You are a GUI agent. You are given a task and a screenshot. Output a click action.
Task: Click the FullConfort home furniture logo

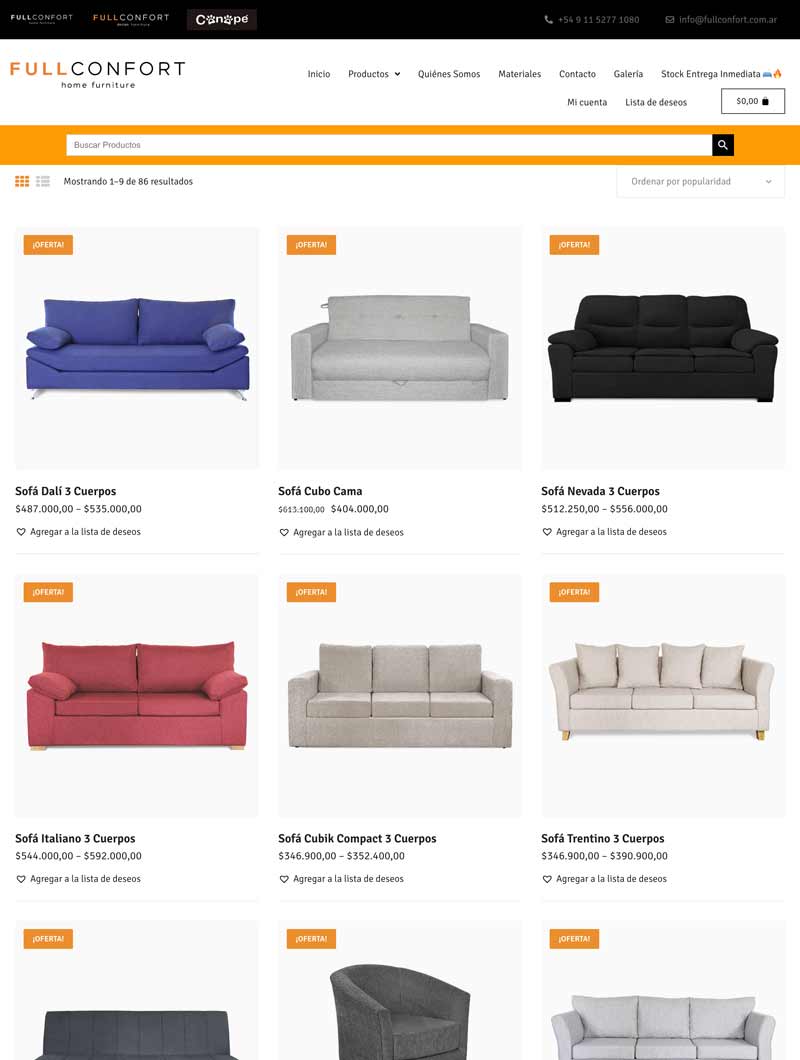(x=97, y=74)
